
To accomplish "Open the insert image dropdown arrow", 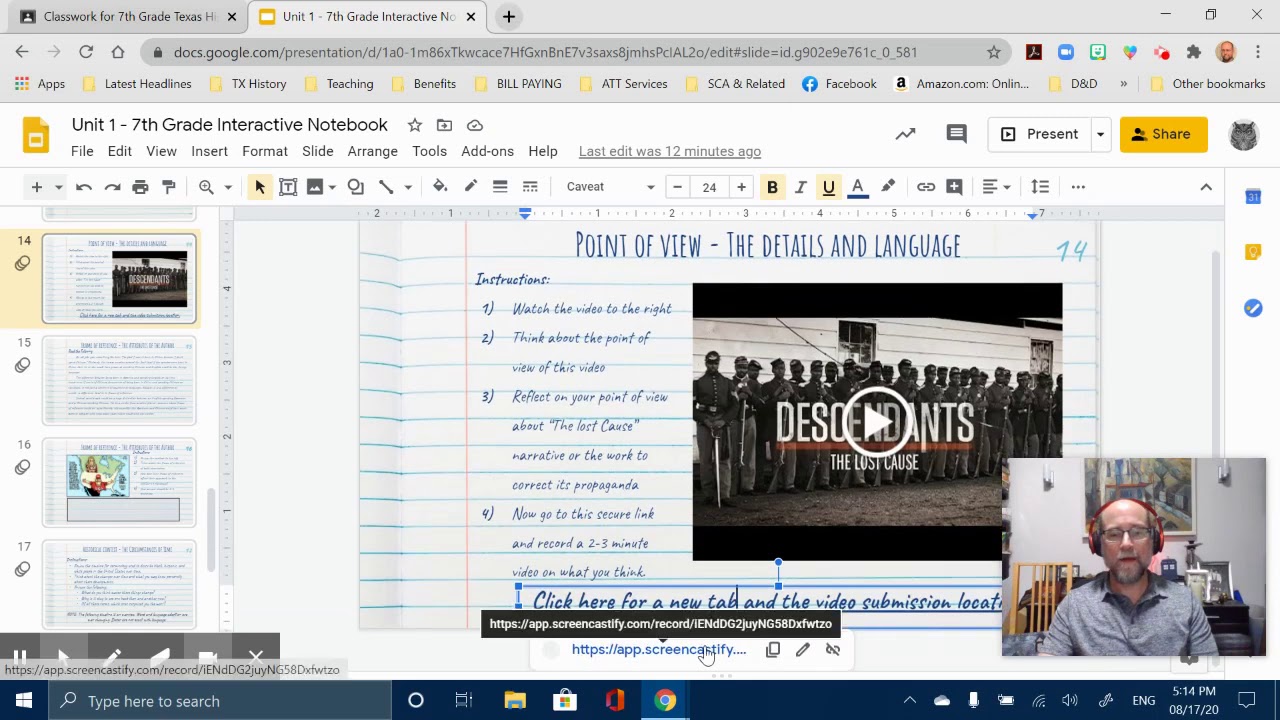I will (x=332, y=187).
